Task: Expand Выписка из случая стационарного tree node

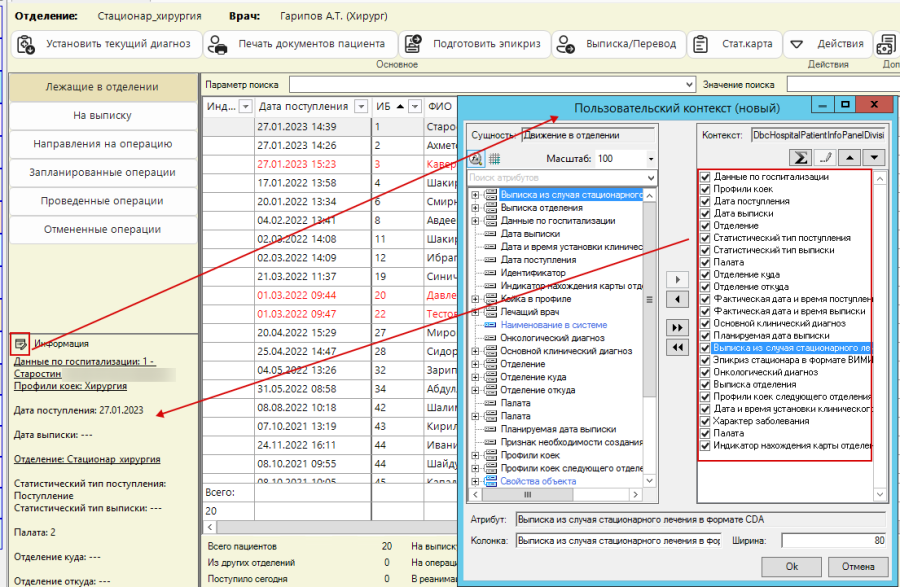Action: point(475,195)
